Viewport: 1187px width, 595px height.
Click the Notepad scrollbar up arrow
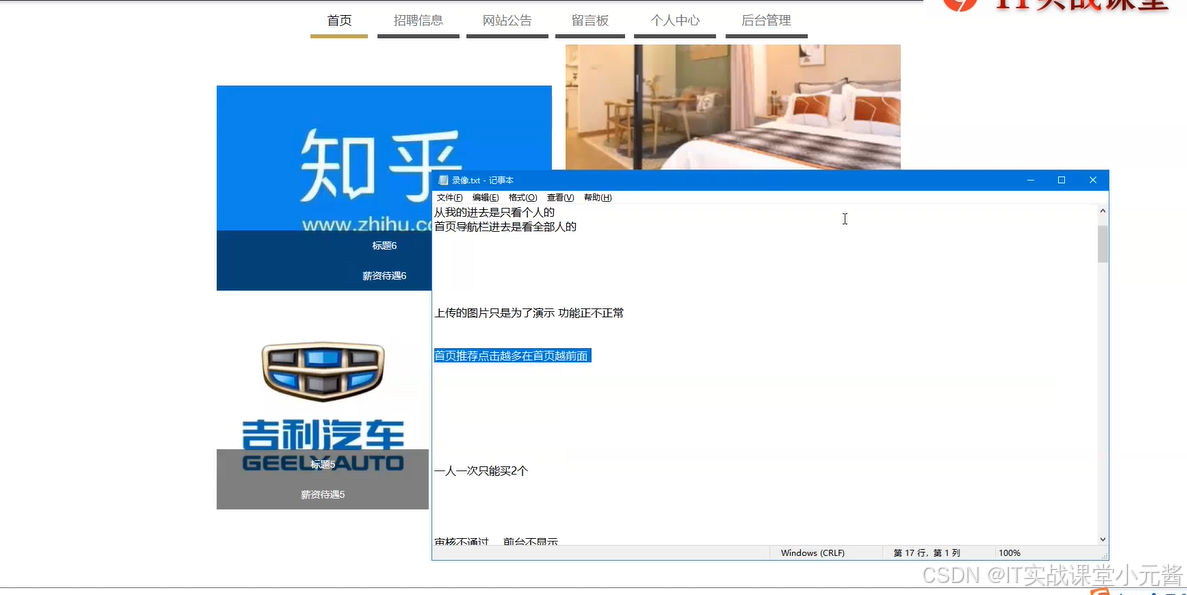click(x=1102, y=212)
